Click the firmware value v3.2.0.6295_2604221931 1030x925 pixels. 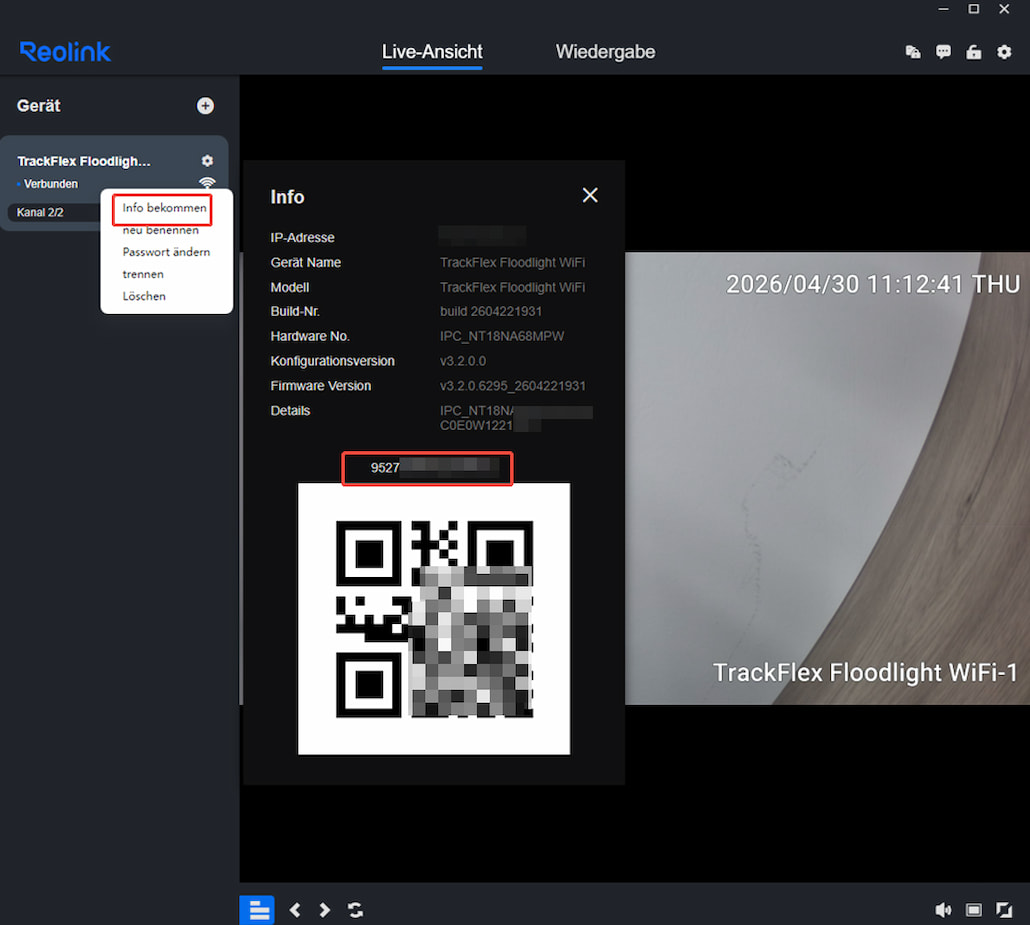point(512,386)
